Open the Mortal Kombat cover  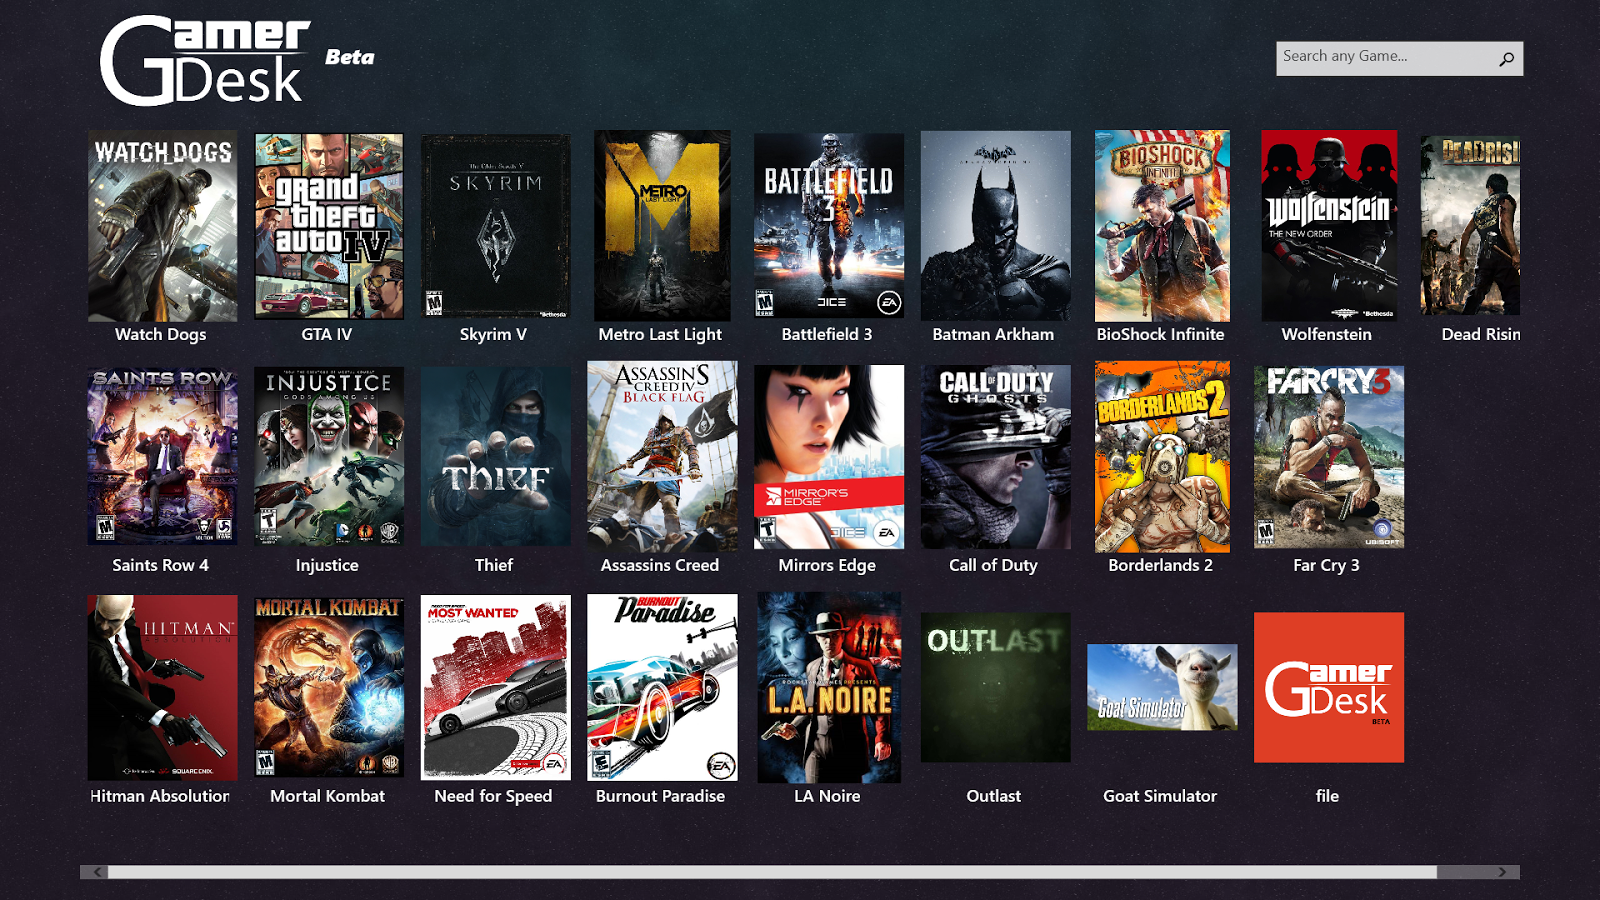[329, 687]
